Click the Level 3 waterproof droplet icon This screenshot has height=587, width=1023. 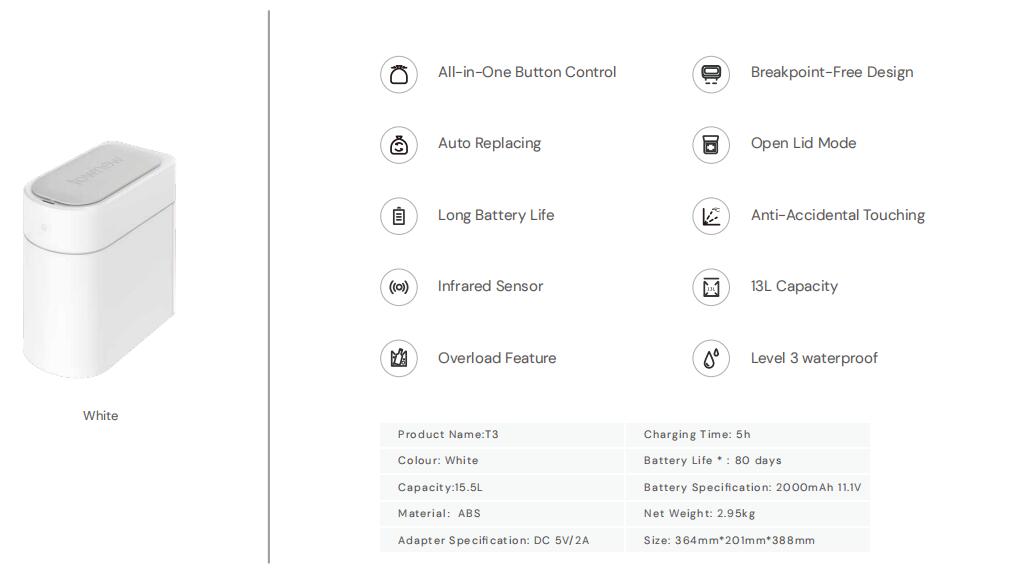[711, 358]
